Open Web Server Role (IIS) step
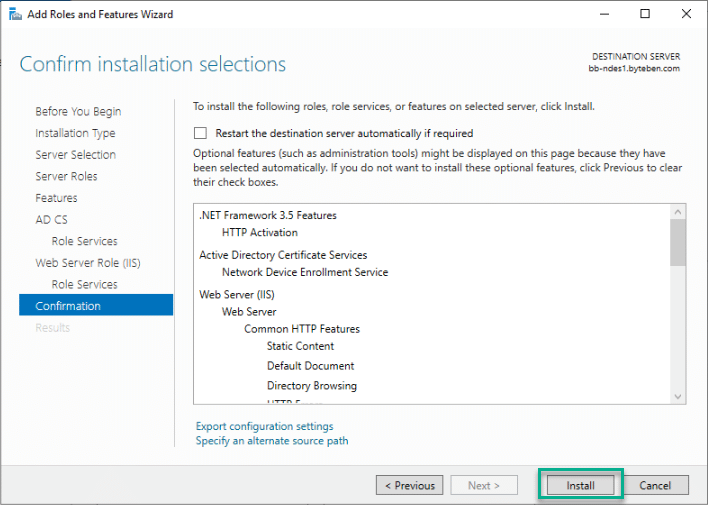Image resolution: width=708 pixels, height=505 pixels. pyautogui.click(x=88, y=263)
